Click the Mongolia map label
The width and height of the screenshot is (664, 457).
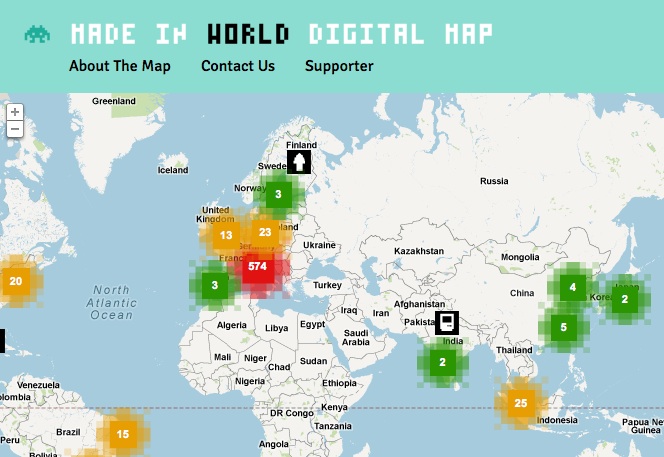520,257
